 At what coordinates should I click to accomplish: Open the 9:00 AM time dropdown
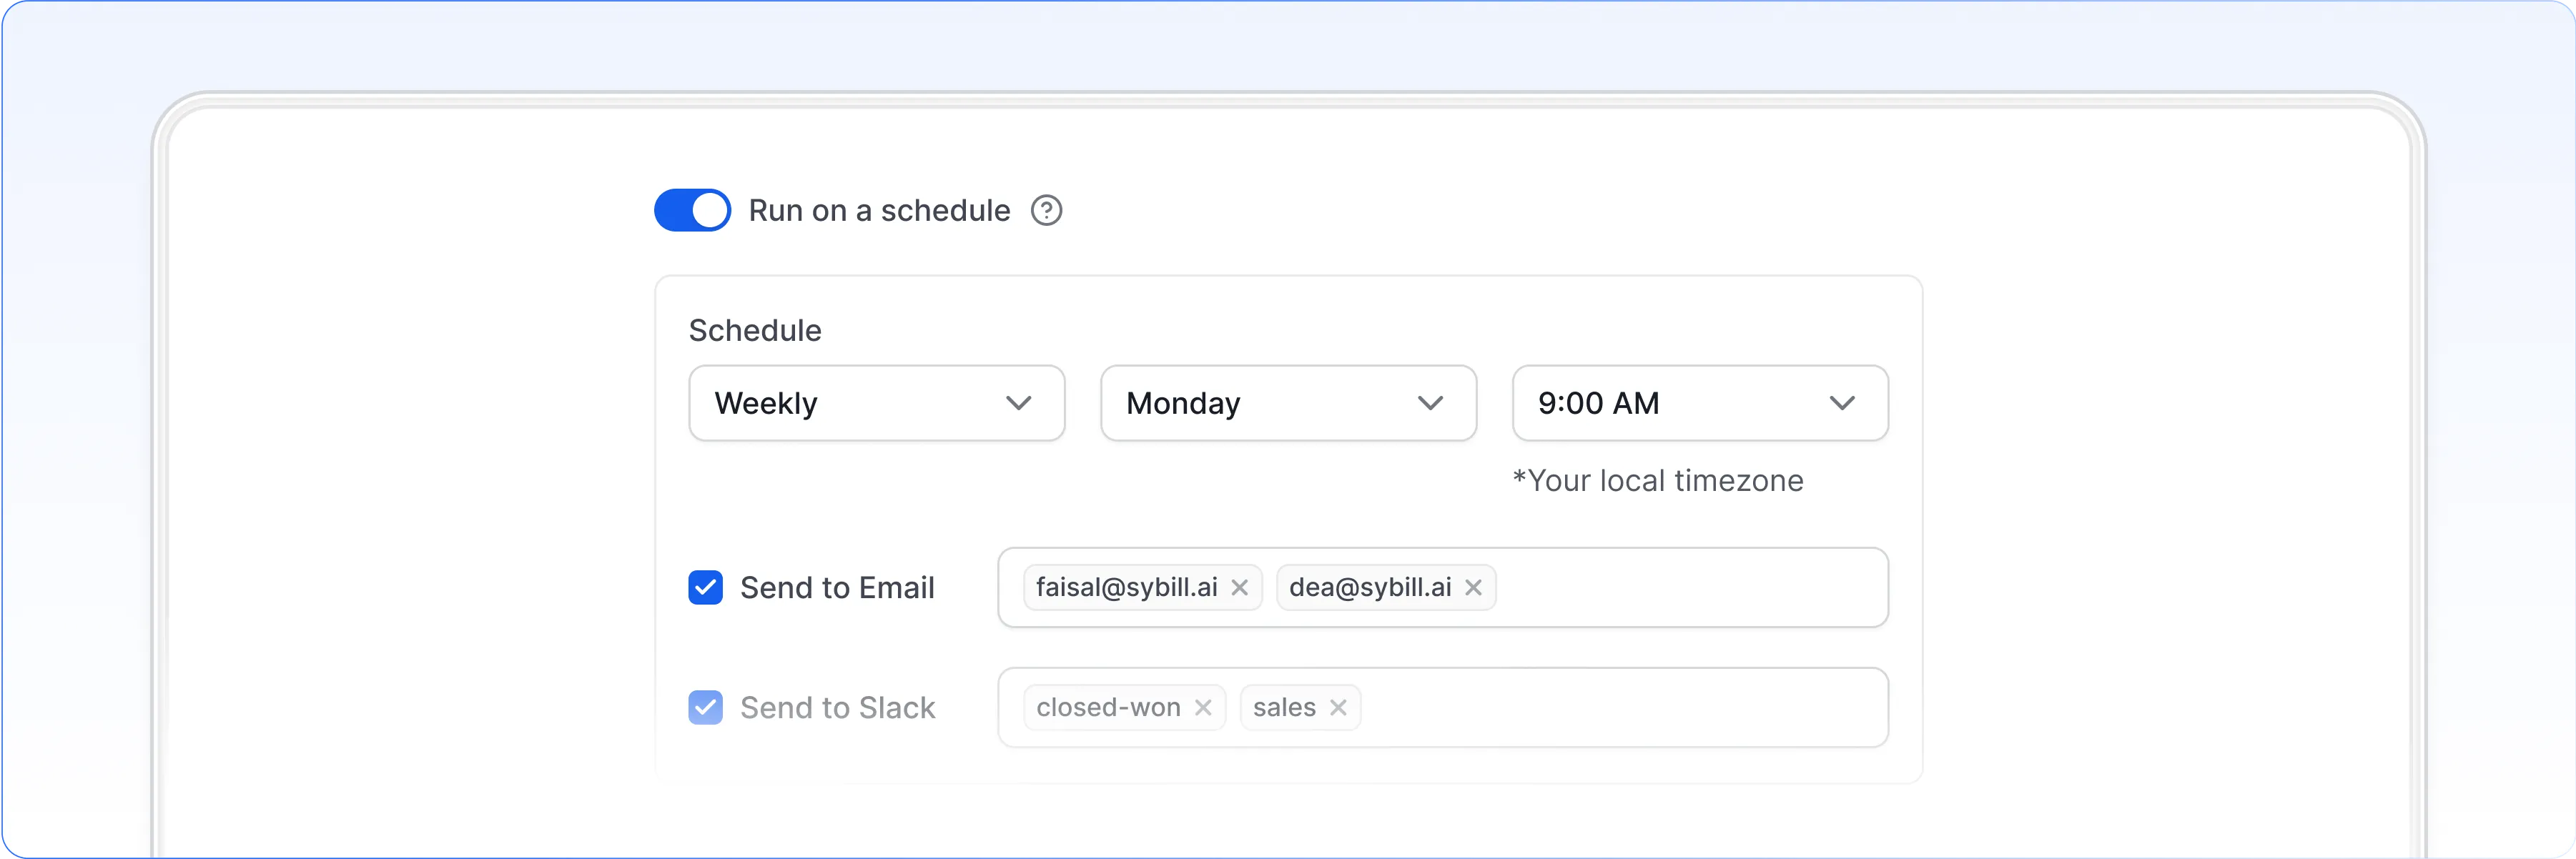1700,403
